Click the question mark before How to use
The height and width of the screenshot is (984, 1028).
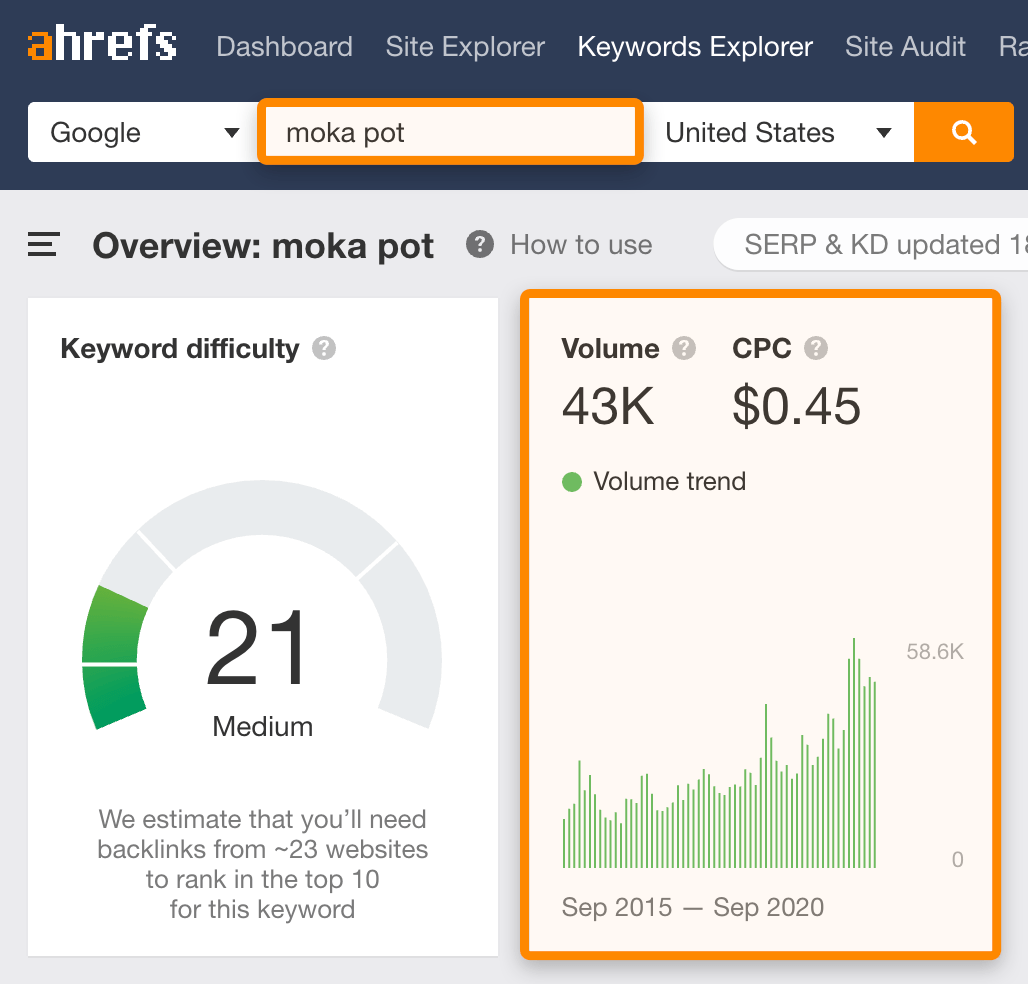(480, 244)
